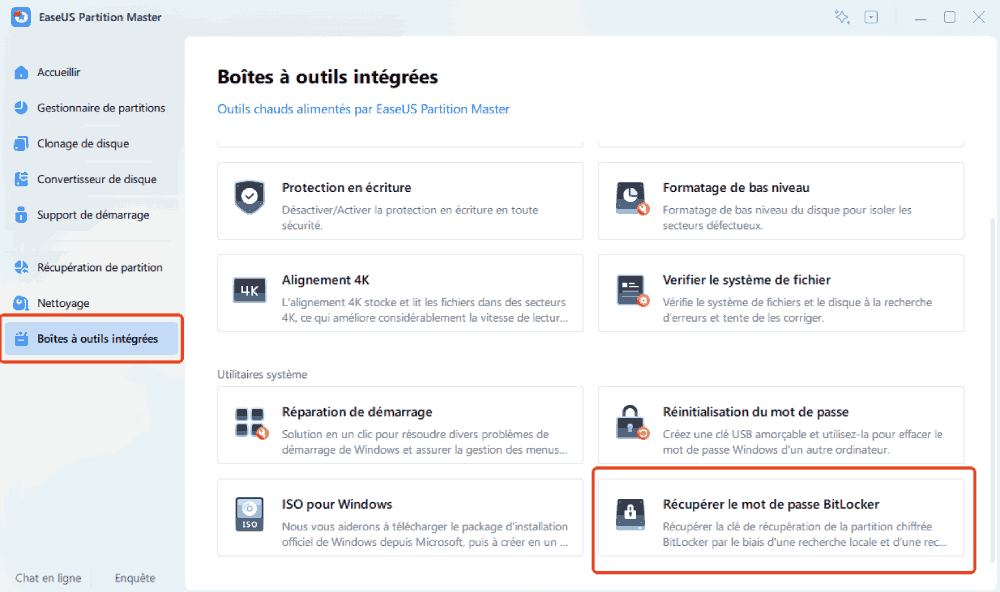Open the Protection en écriture tool title

coord(346,188)
